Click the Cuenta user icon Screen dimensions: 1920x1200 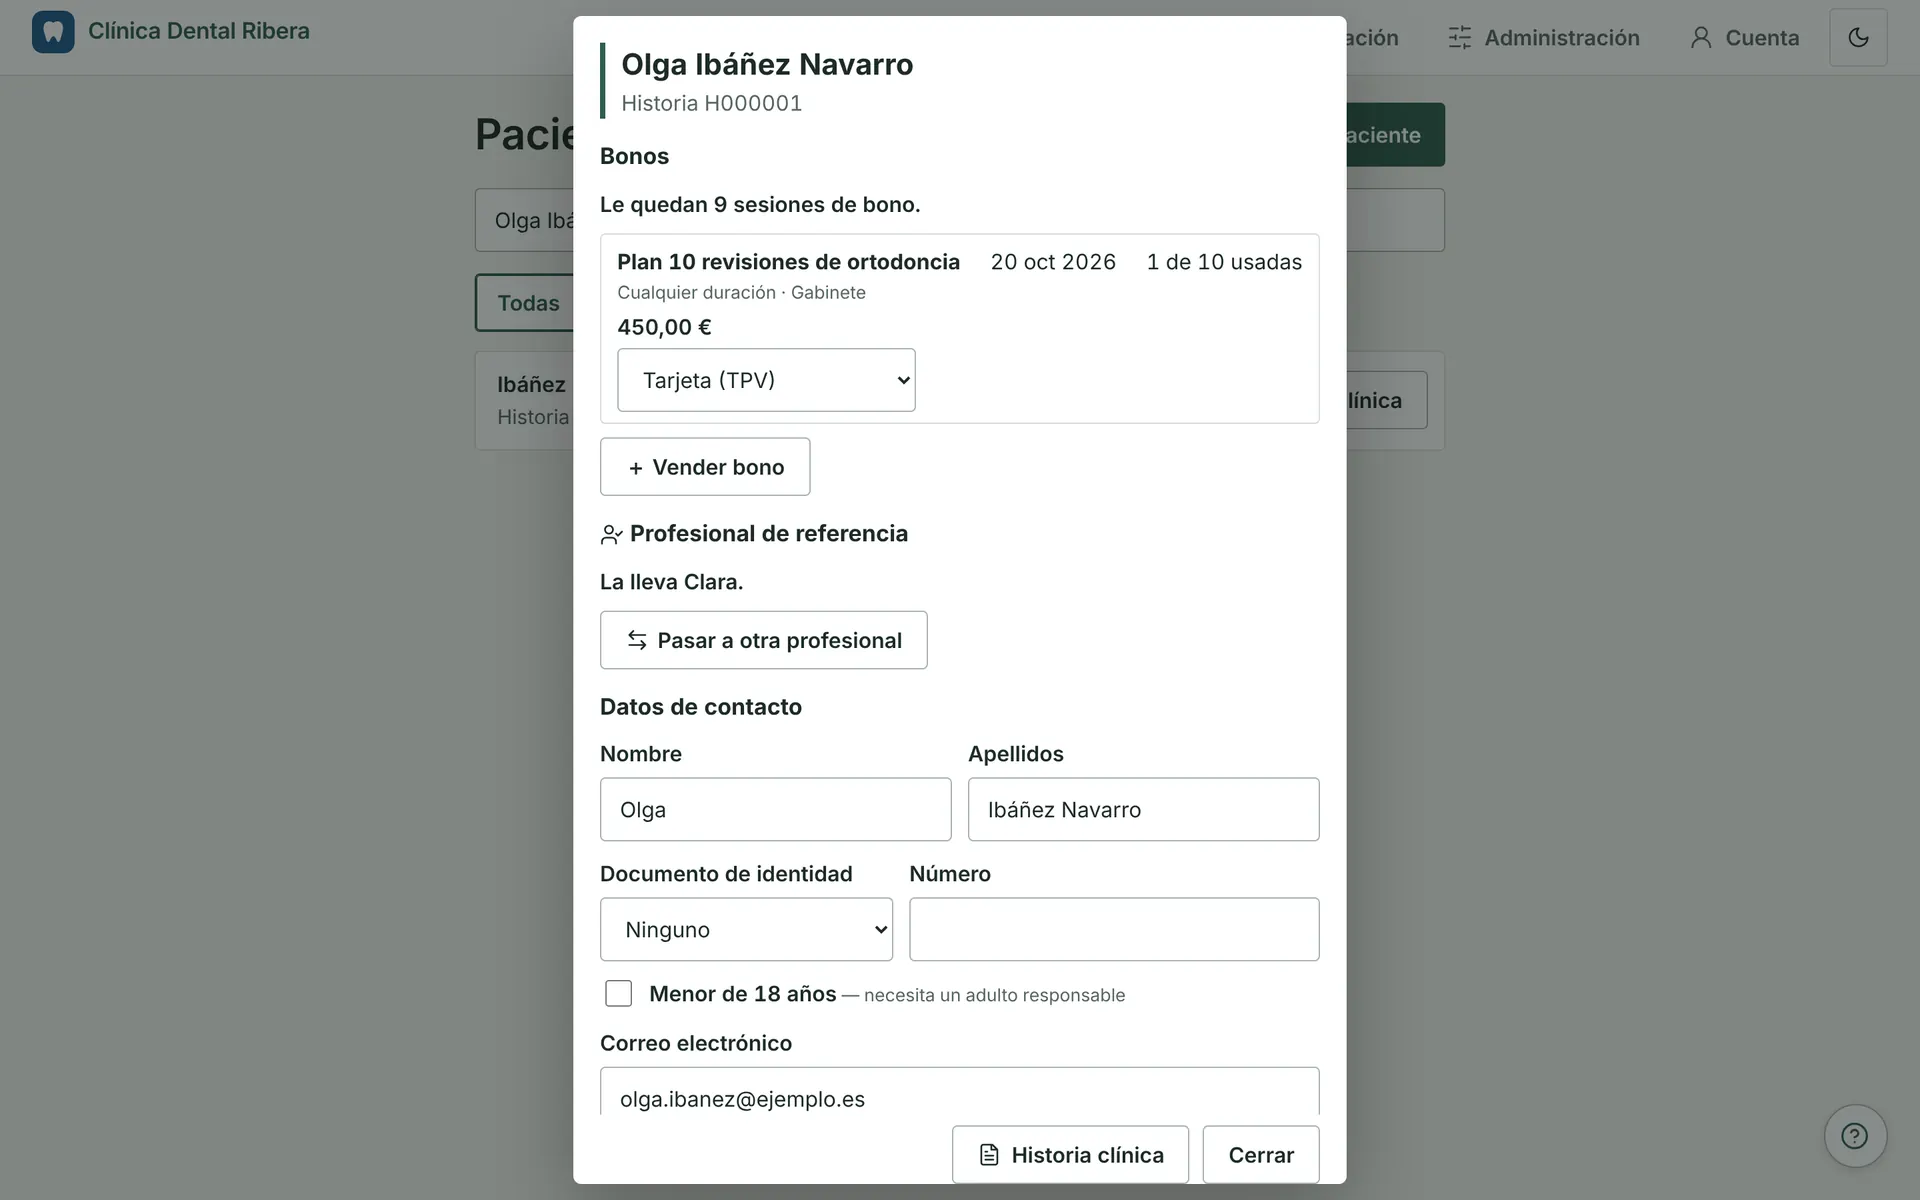[1701, 38]
